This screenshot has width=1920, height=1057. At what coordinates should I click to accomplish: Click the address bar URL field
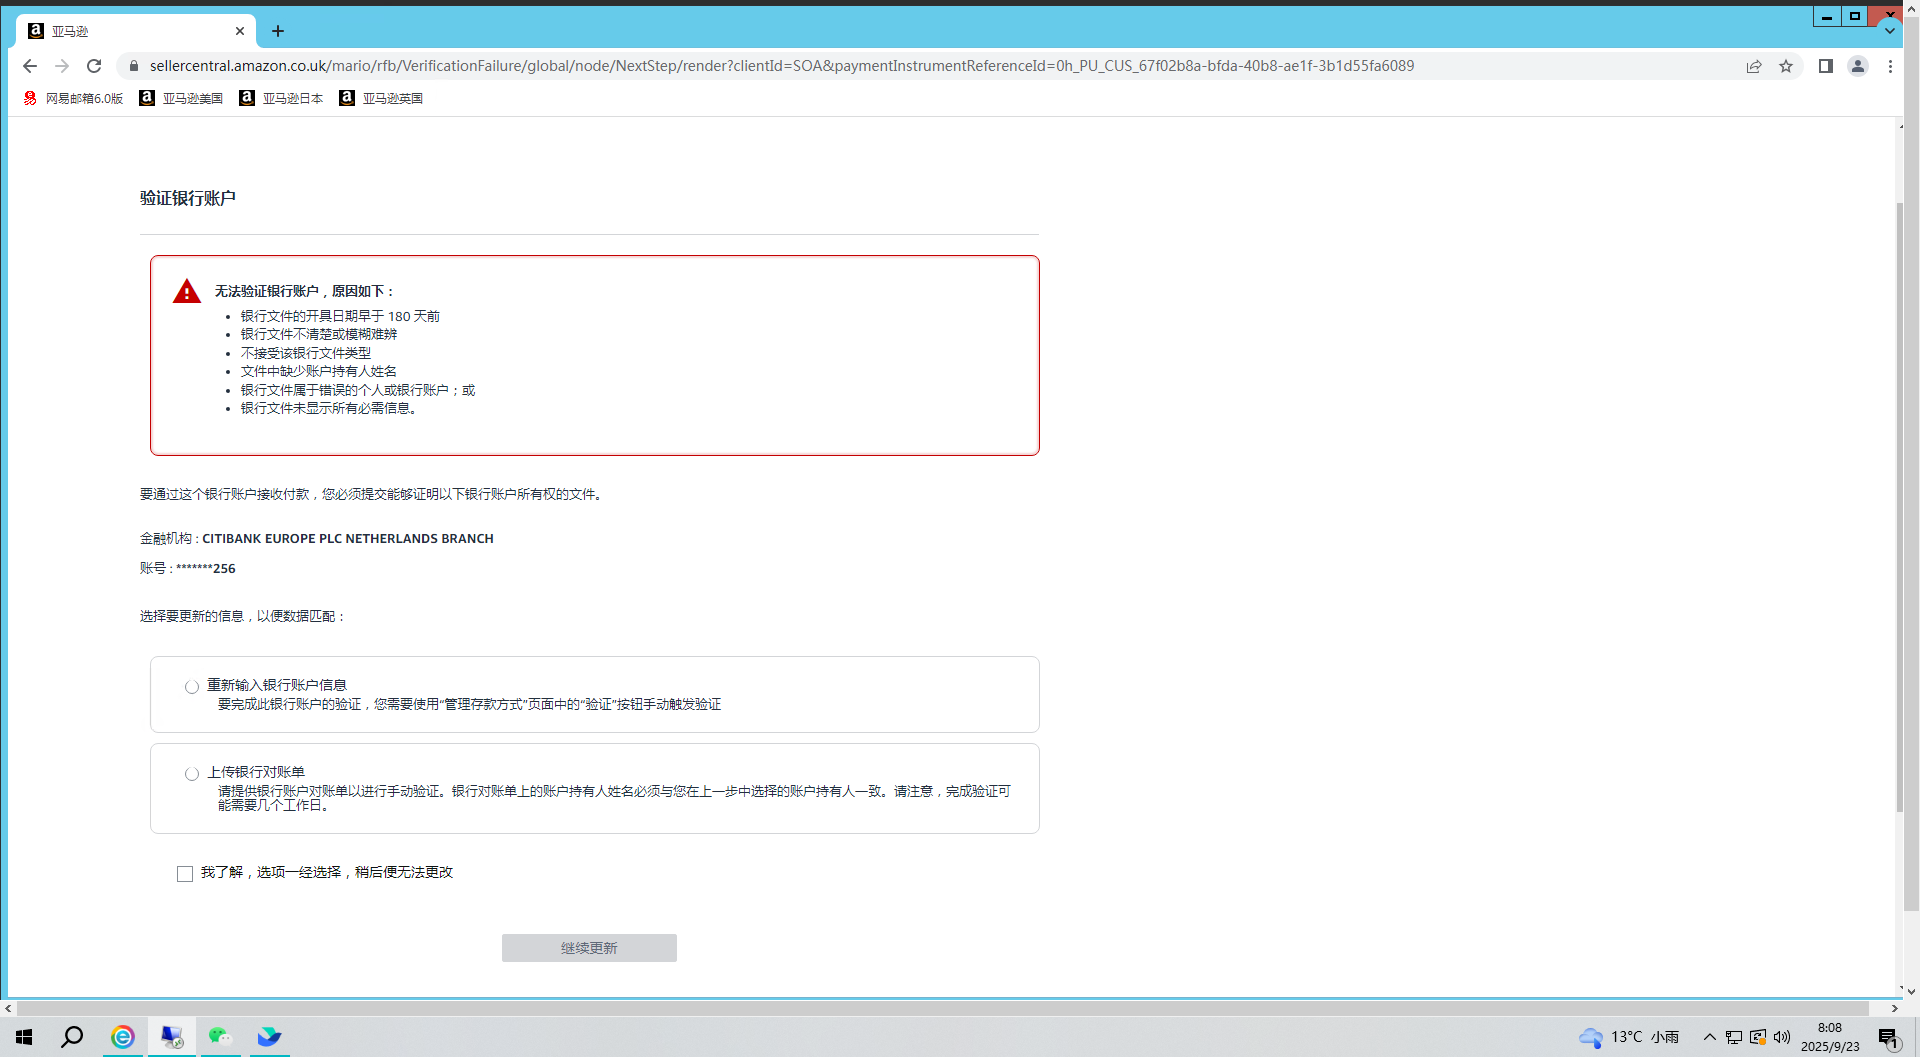click(x=780, y=66)
